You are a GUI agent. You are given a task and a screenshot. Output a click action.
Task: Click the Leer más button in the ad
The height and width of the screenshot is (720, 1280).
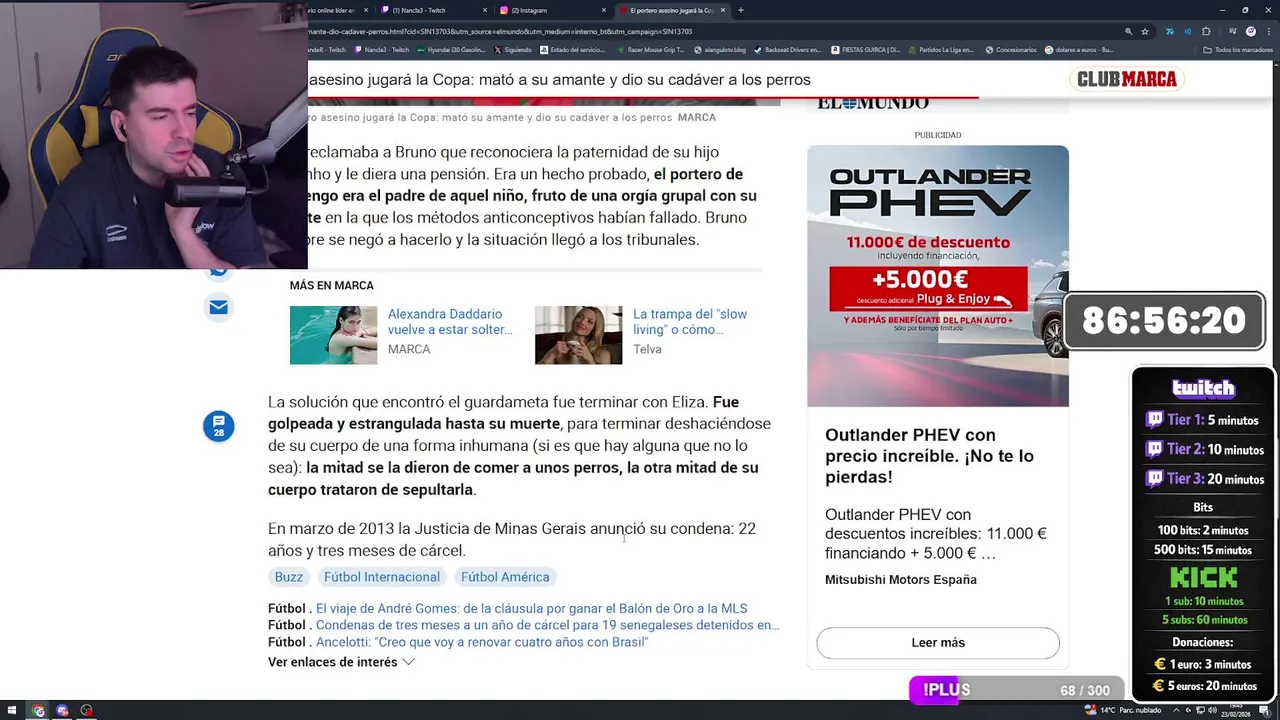click(x=938, y=643)
